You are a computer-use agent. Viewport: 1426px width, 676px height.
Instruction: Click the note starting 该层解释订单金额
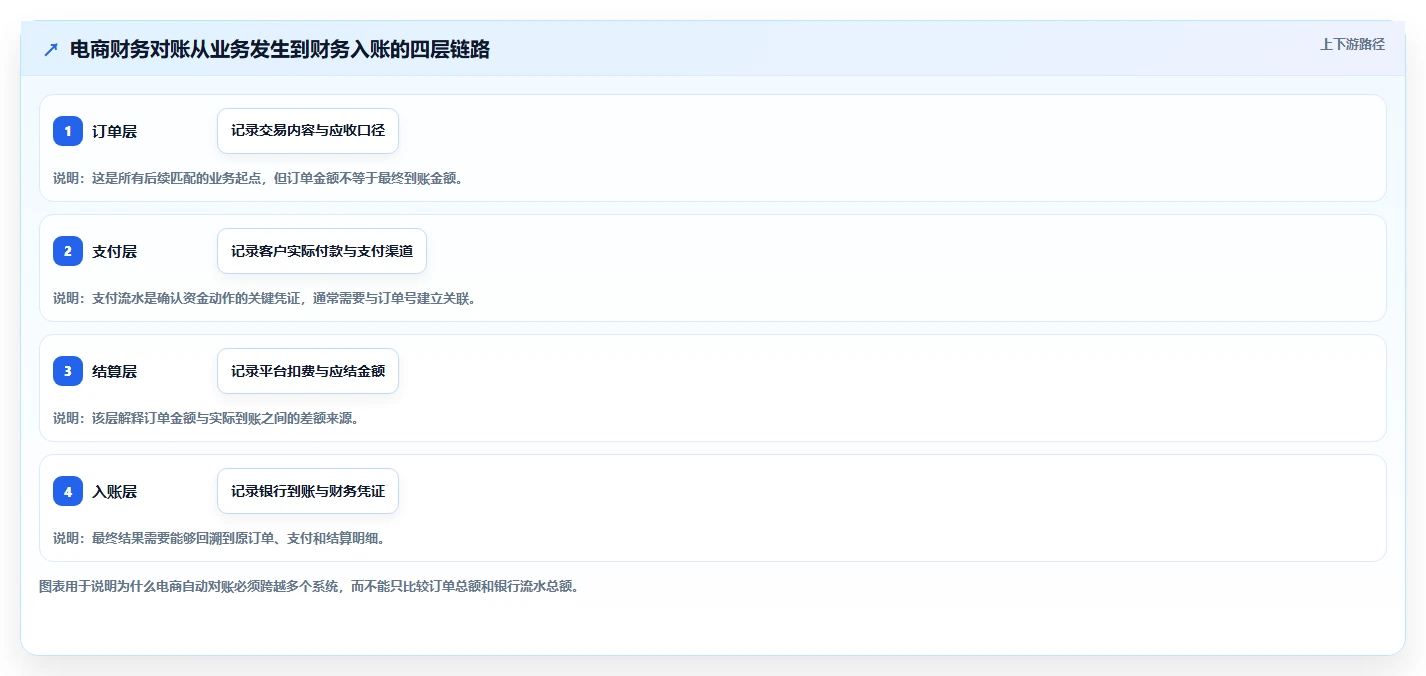coord(206,418)
